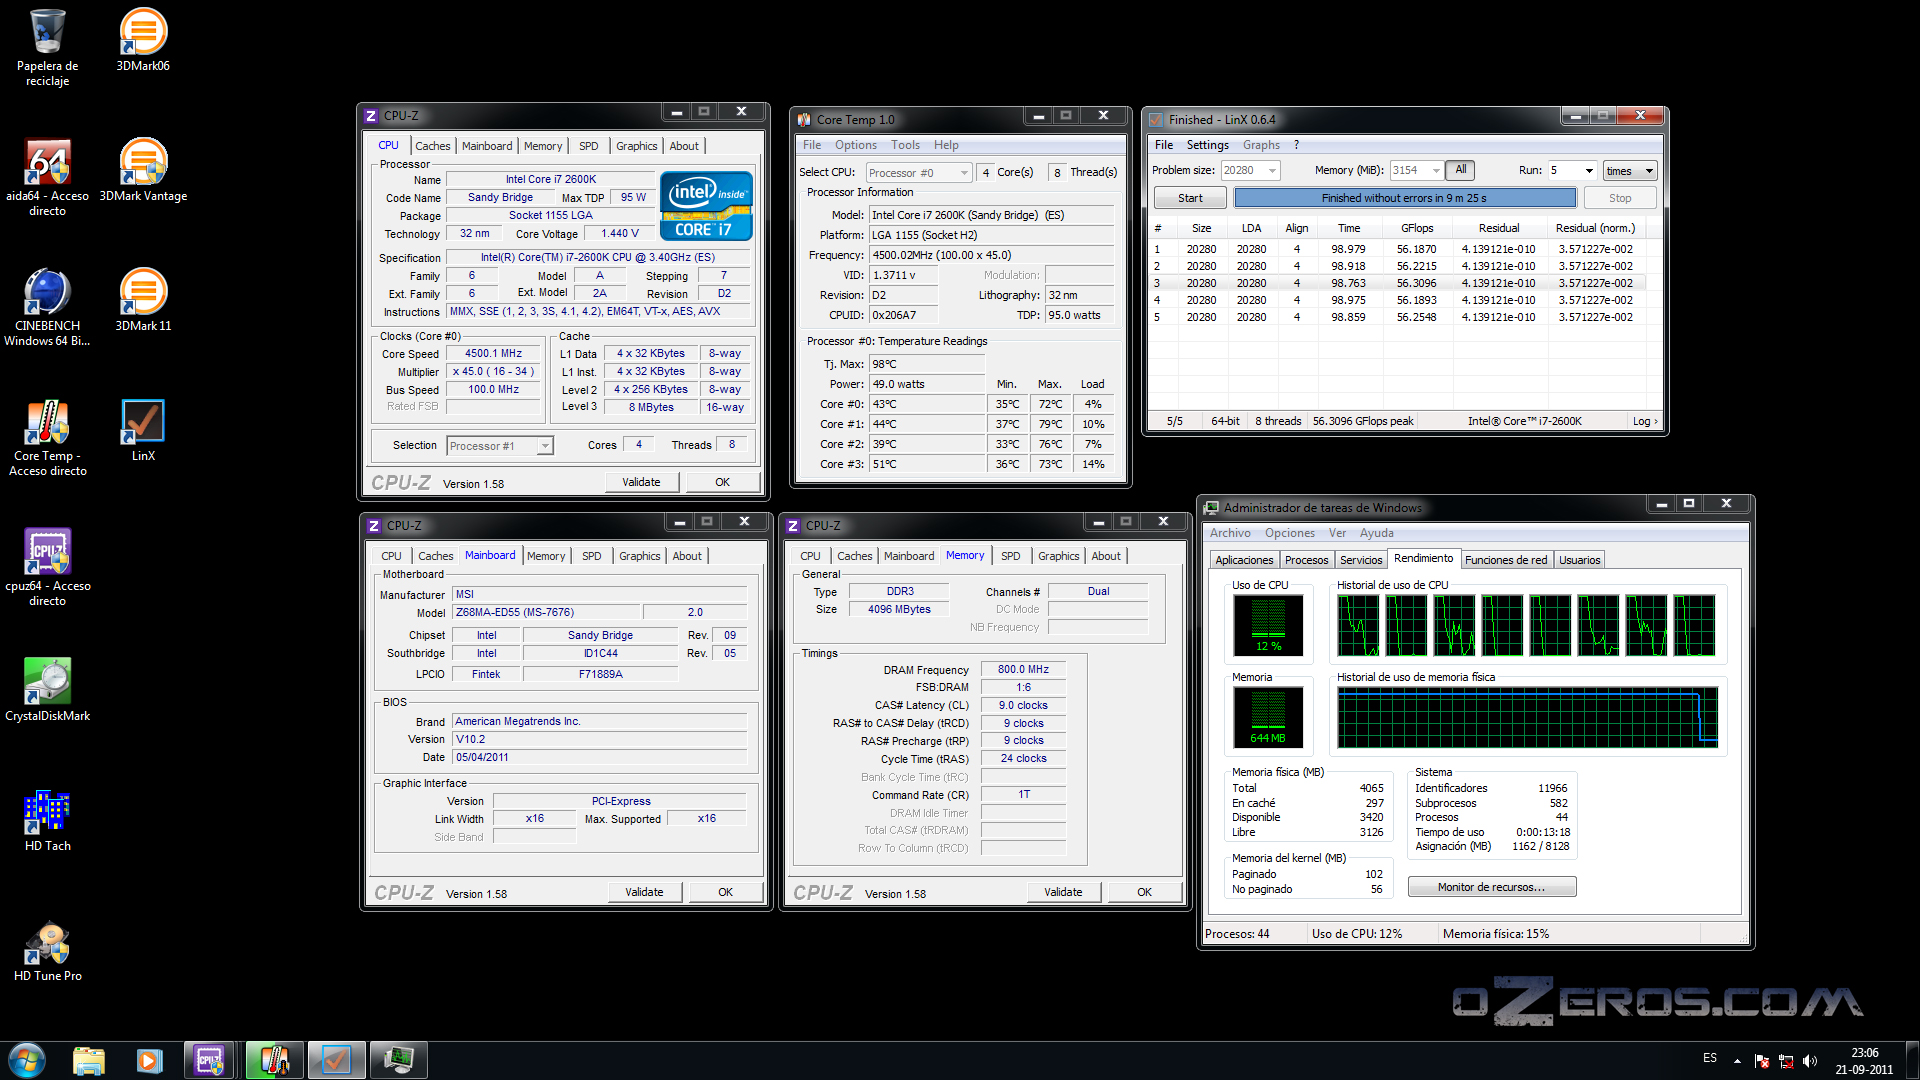Open the 3DMark06 desktop shortcut
Screen dimensions: 1920x1080
point(143,40)
